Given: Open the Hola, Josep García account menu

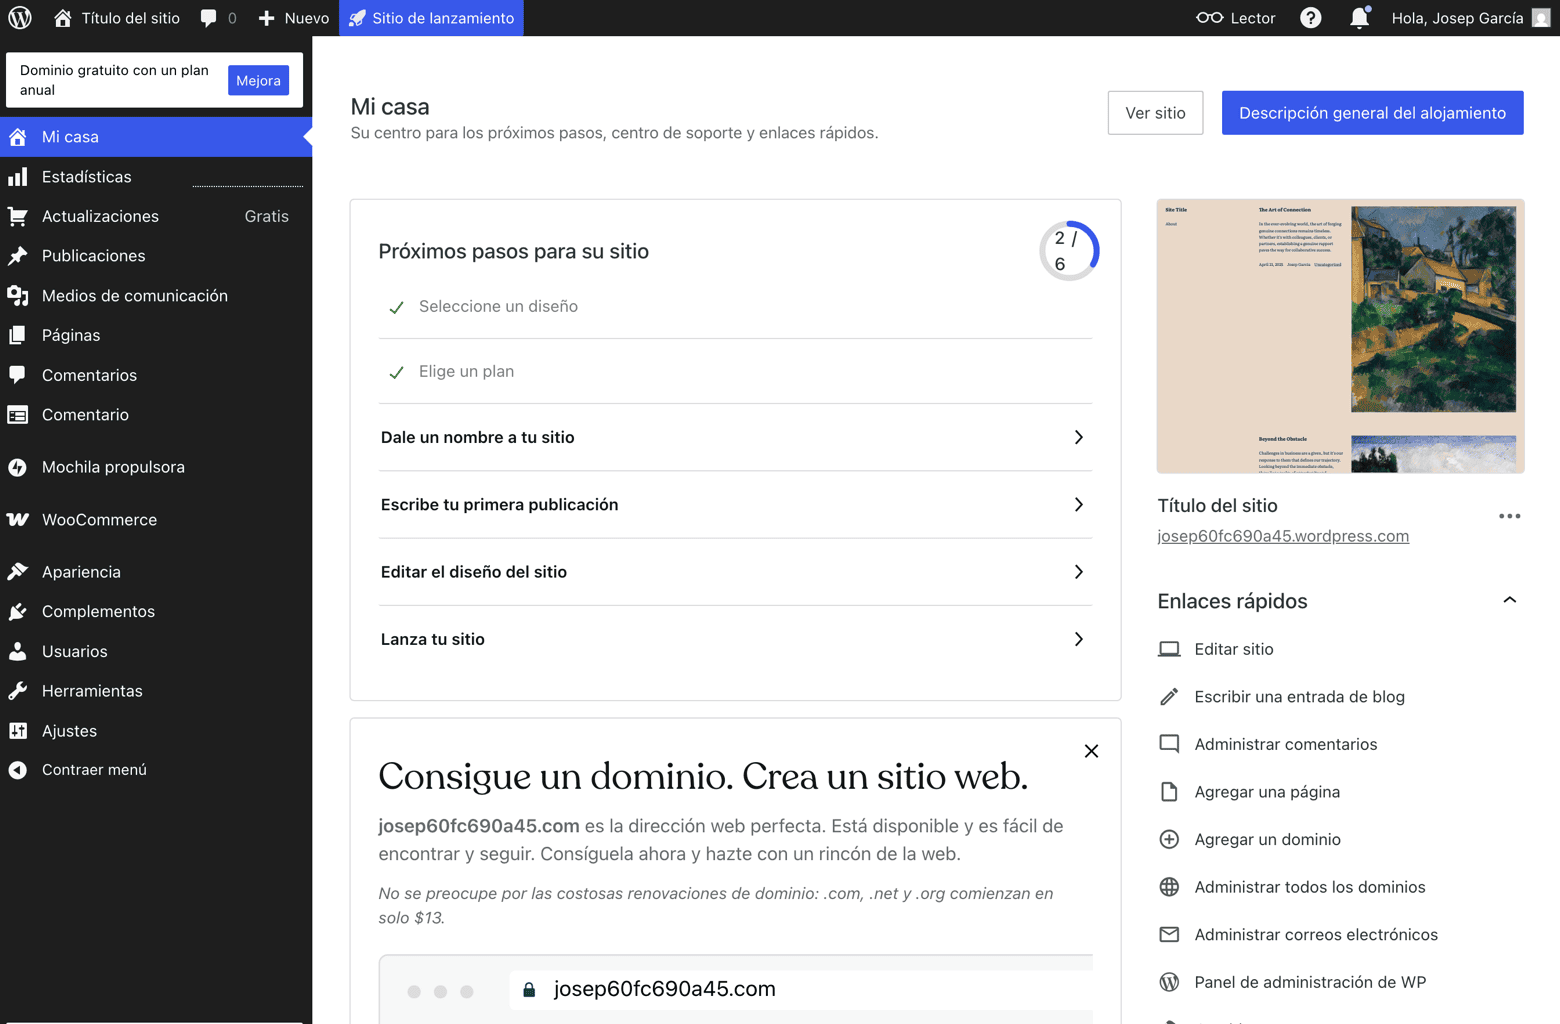Looking at the screenshot, I should tap(1470, 18).
